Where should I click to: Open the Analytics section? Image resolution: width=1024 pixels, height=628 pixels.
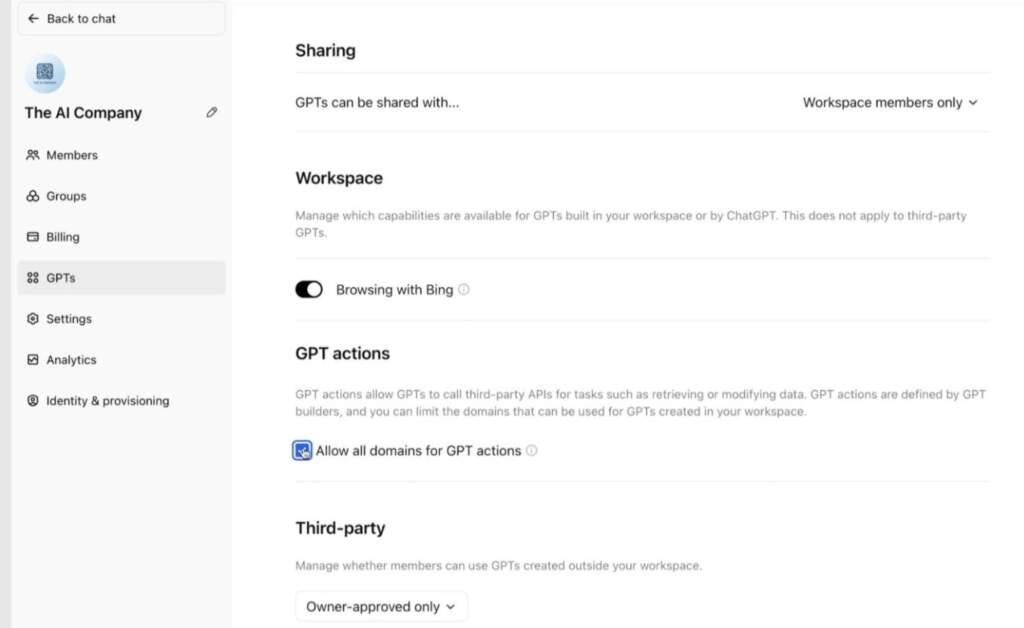121,360
